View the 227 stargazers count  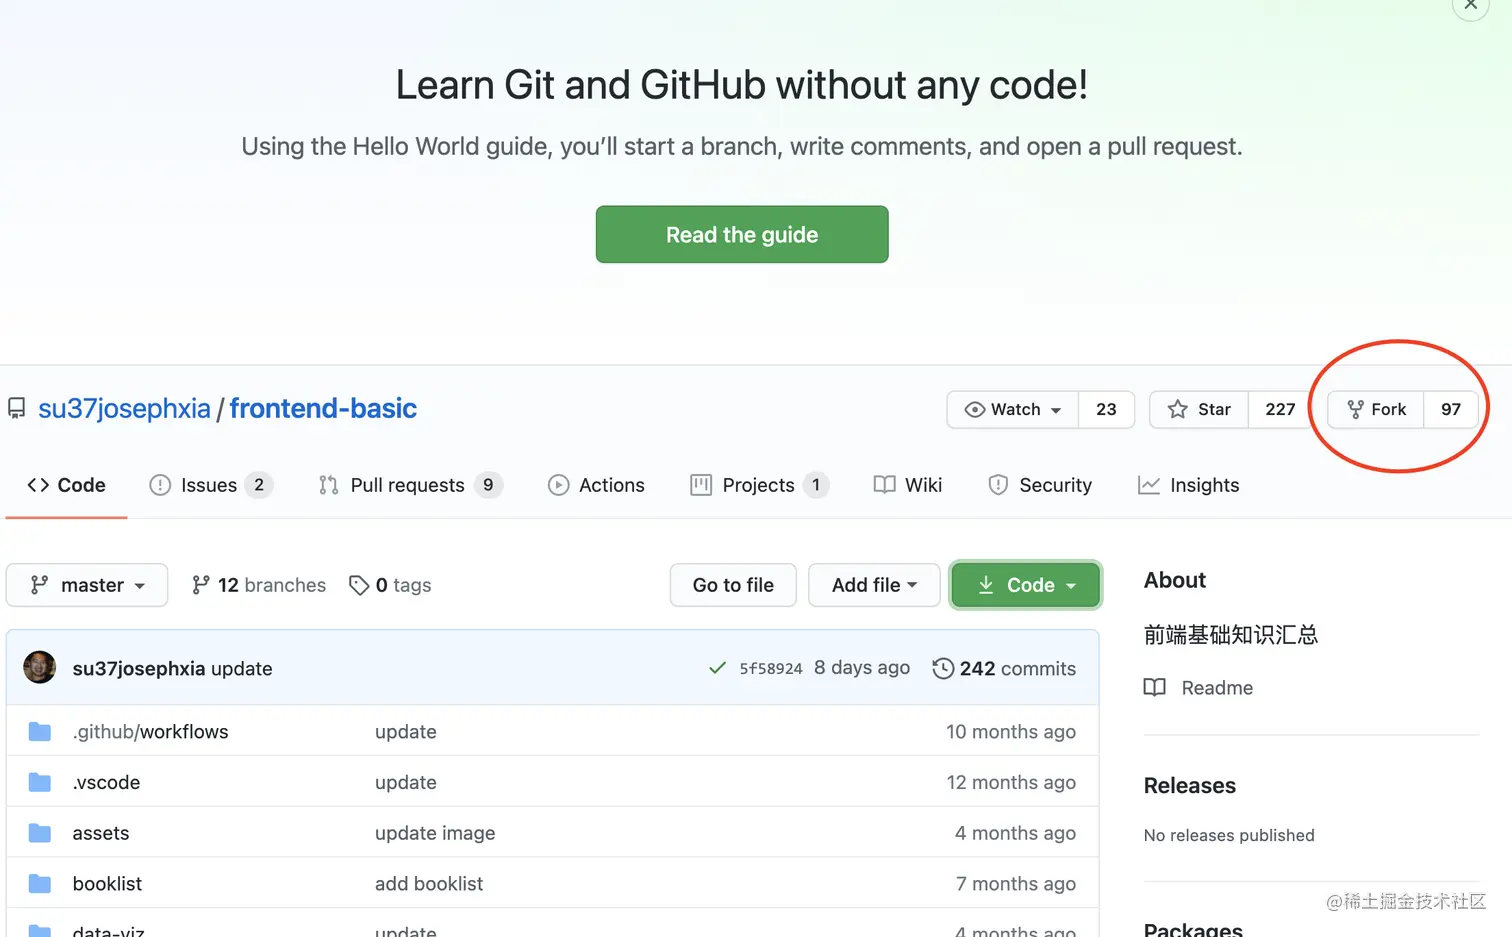[x=1280, y=410]
